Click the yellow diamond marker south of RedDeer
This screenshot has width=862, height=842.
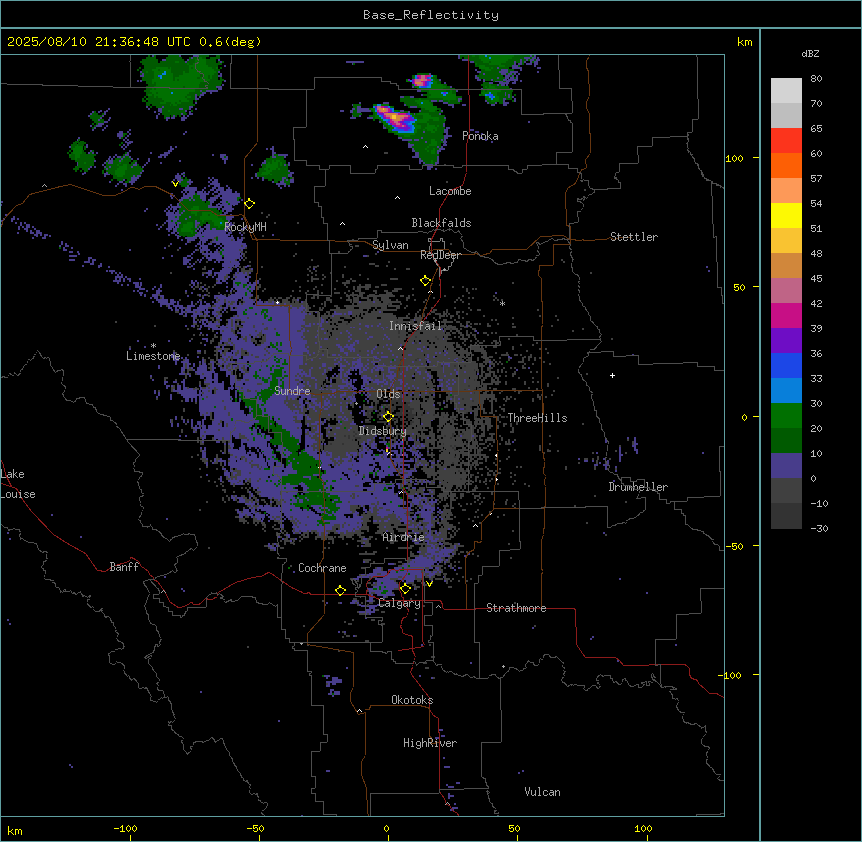pos(426,281)
